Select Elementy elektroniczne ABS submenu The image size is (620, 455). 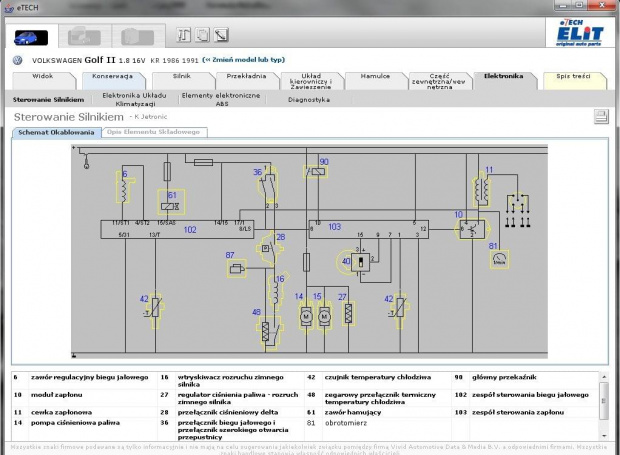click(221, 100)
